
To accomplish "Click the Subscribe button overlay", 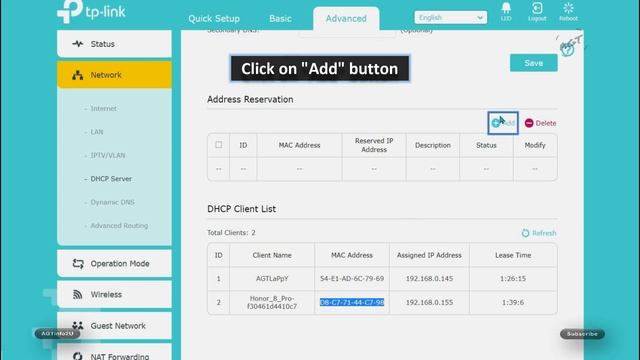I will 582,334.
